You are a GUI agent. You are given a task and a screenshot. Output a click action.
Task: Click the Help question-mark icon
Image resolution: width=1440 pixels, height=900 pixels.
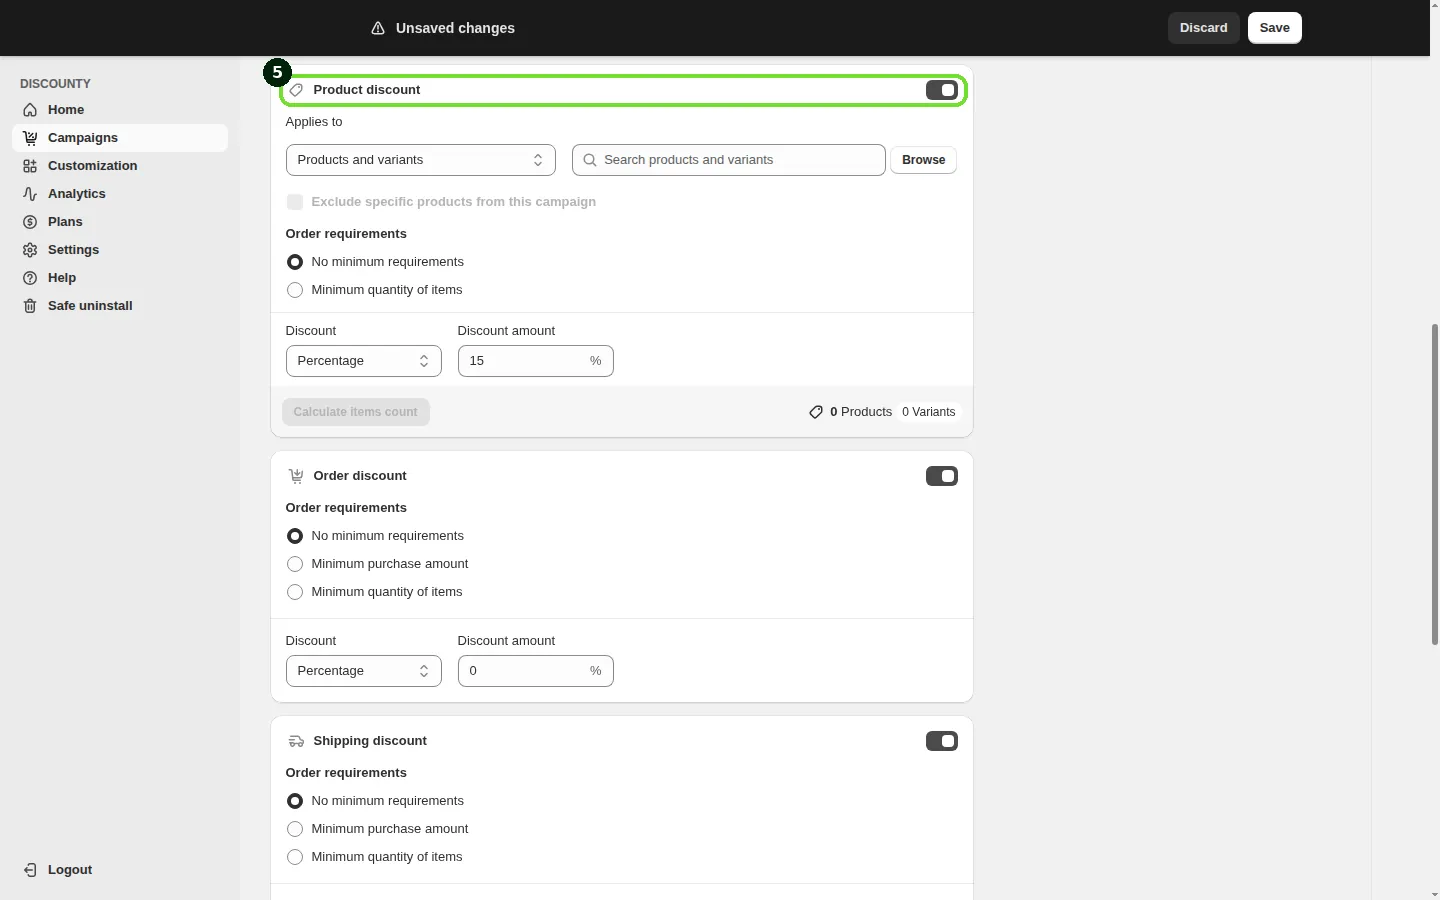click(x=30, y=278)
